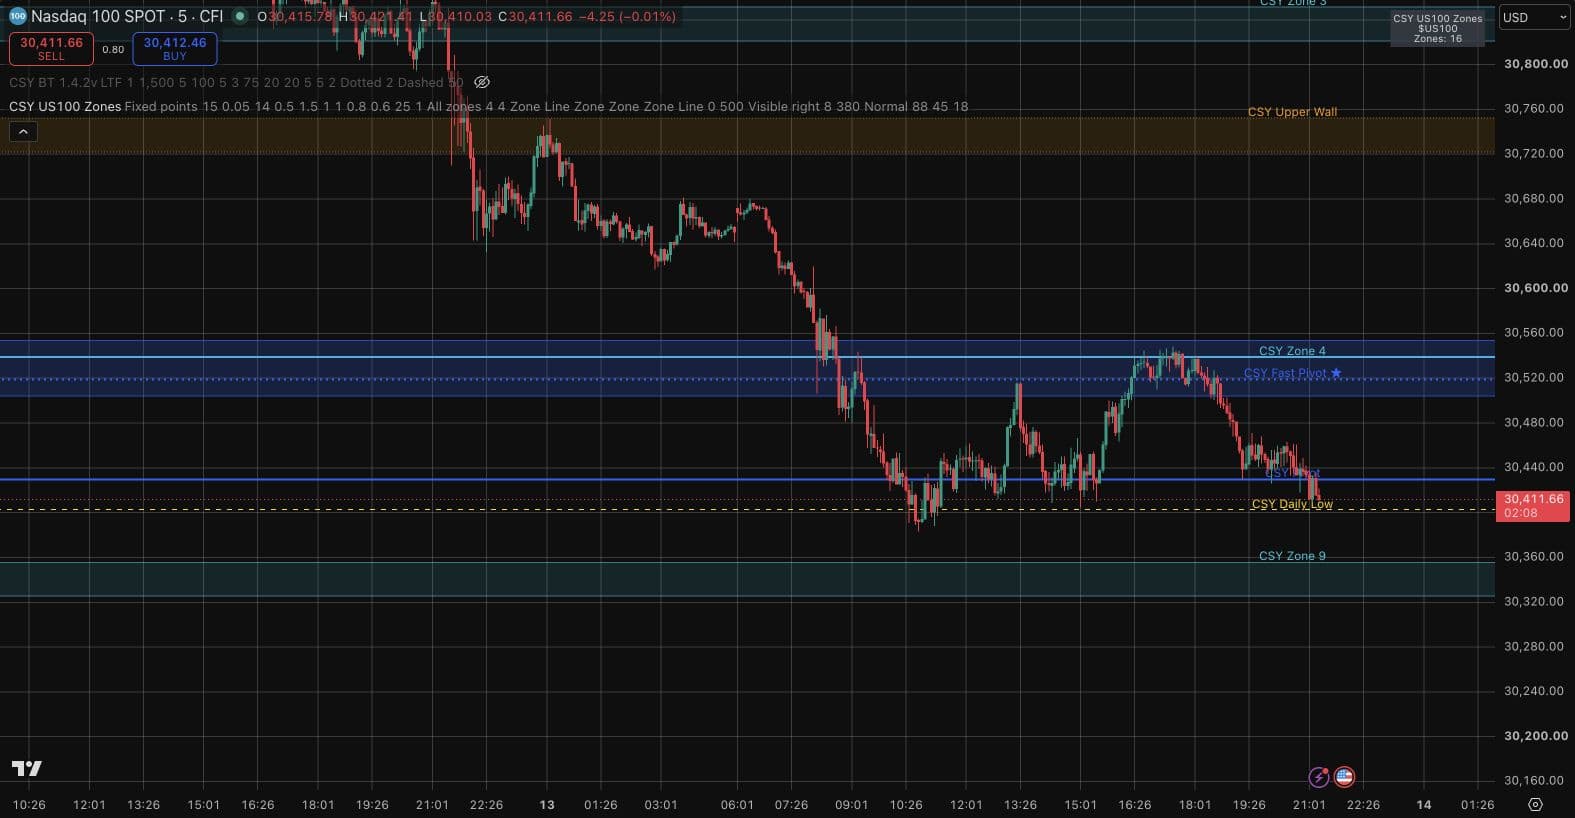Click the high value H30,421.41
Screen dimensions: 1575x818
click(x=375, y=16)
